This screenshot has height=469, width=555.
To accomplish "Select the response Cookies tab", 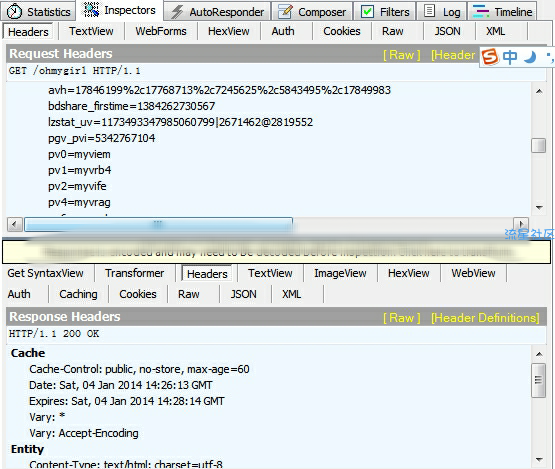I will tap(138, 294).
